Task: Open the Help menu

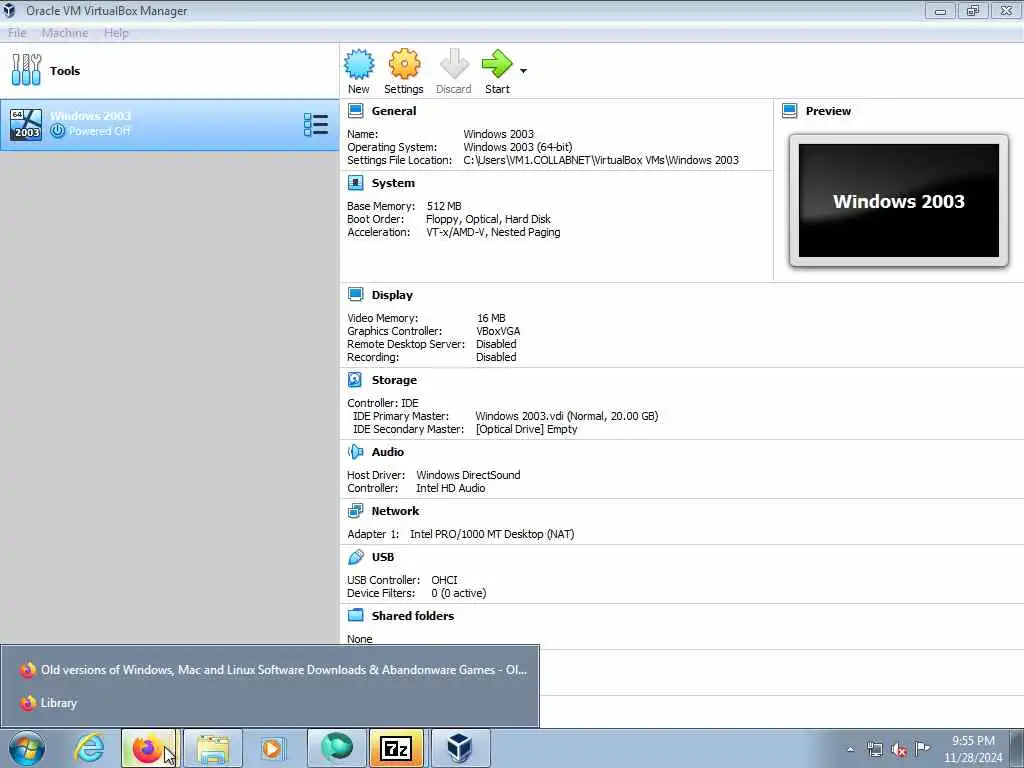Action: [116, 33]
